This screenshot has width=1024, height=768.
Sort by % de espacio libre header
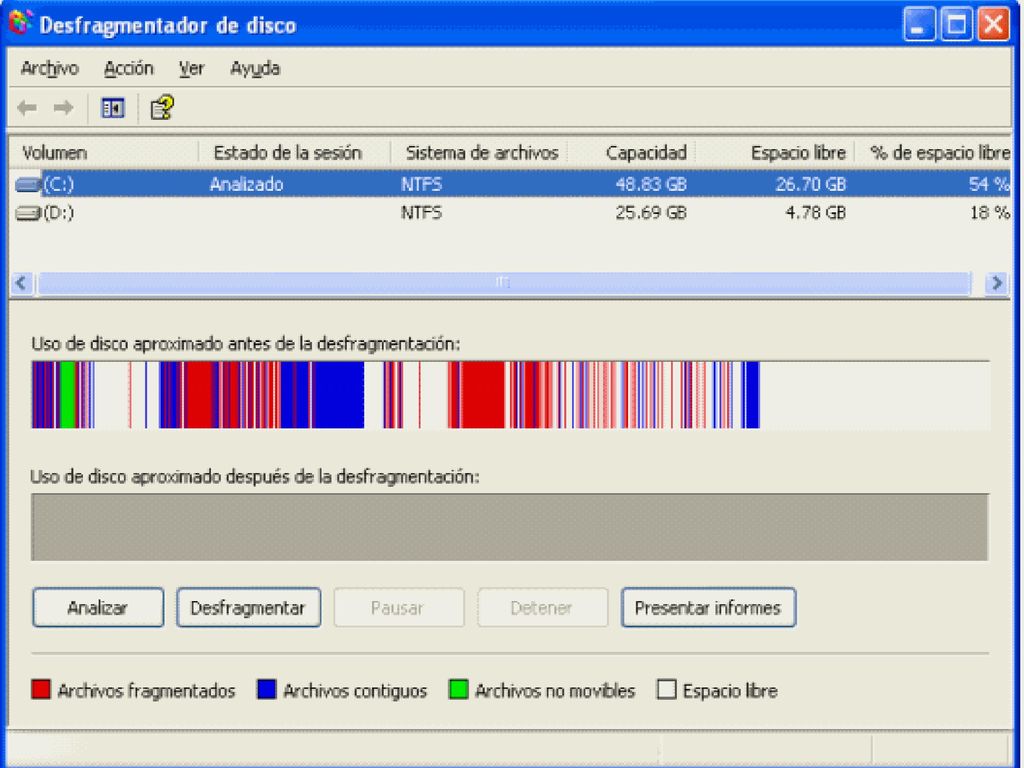coord(933,153)
